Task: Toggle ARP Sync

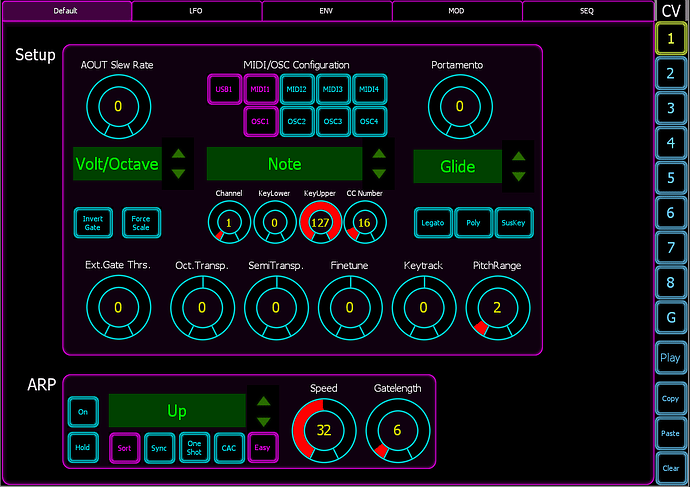Action: point(159,448)
